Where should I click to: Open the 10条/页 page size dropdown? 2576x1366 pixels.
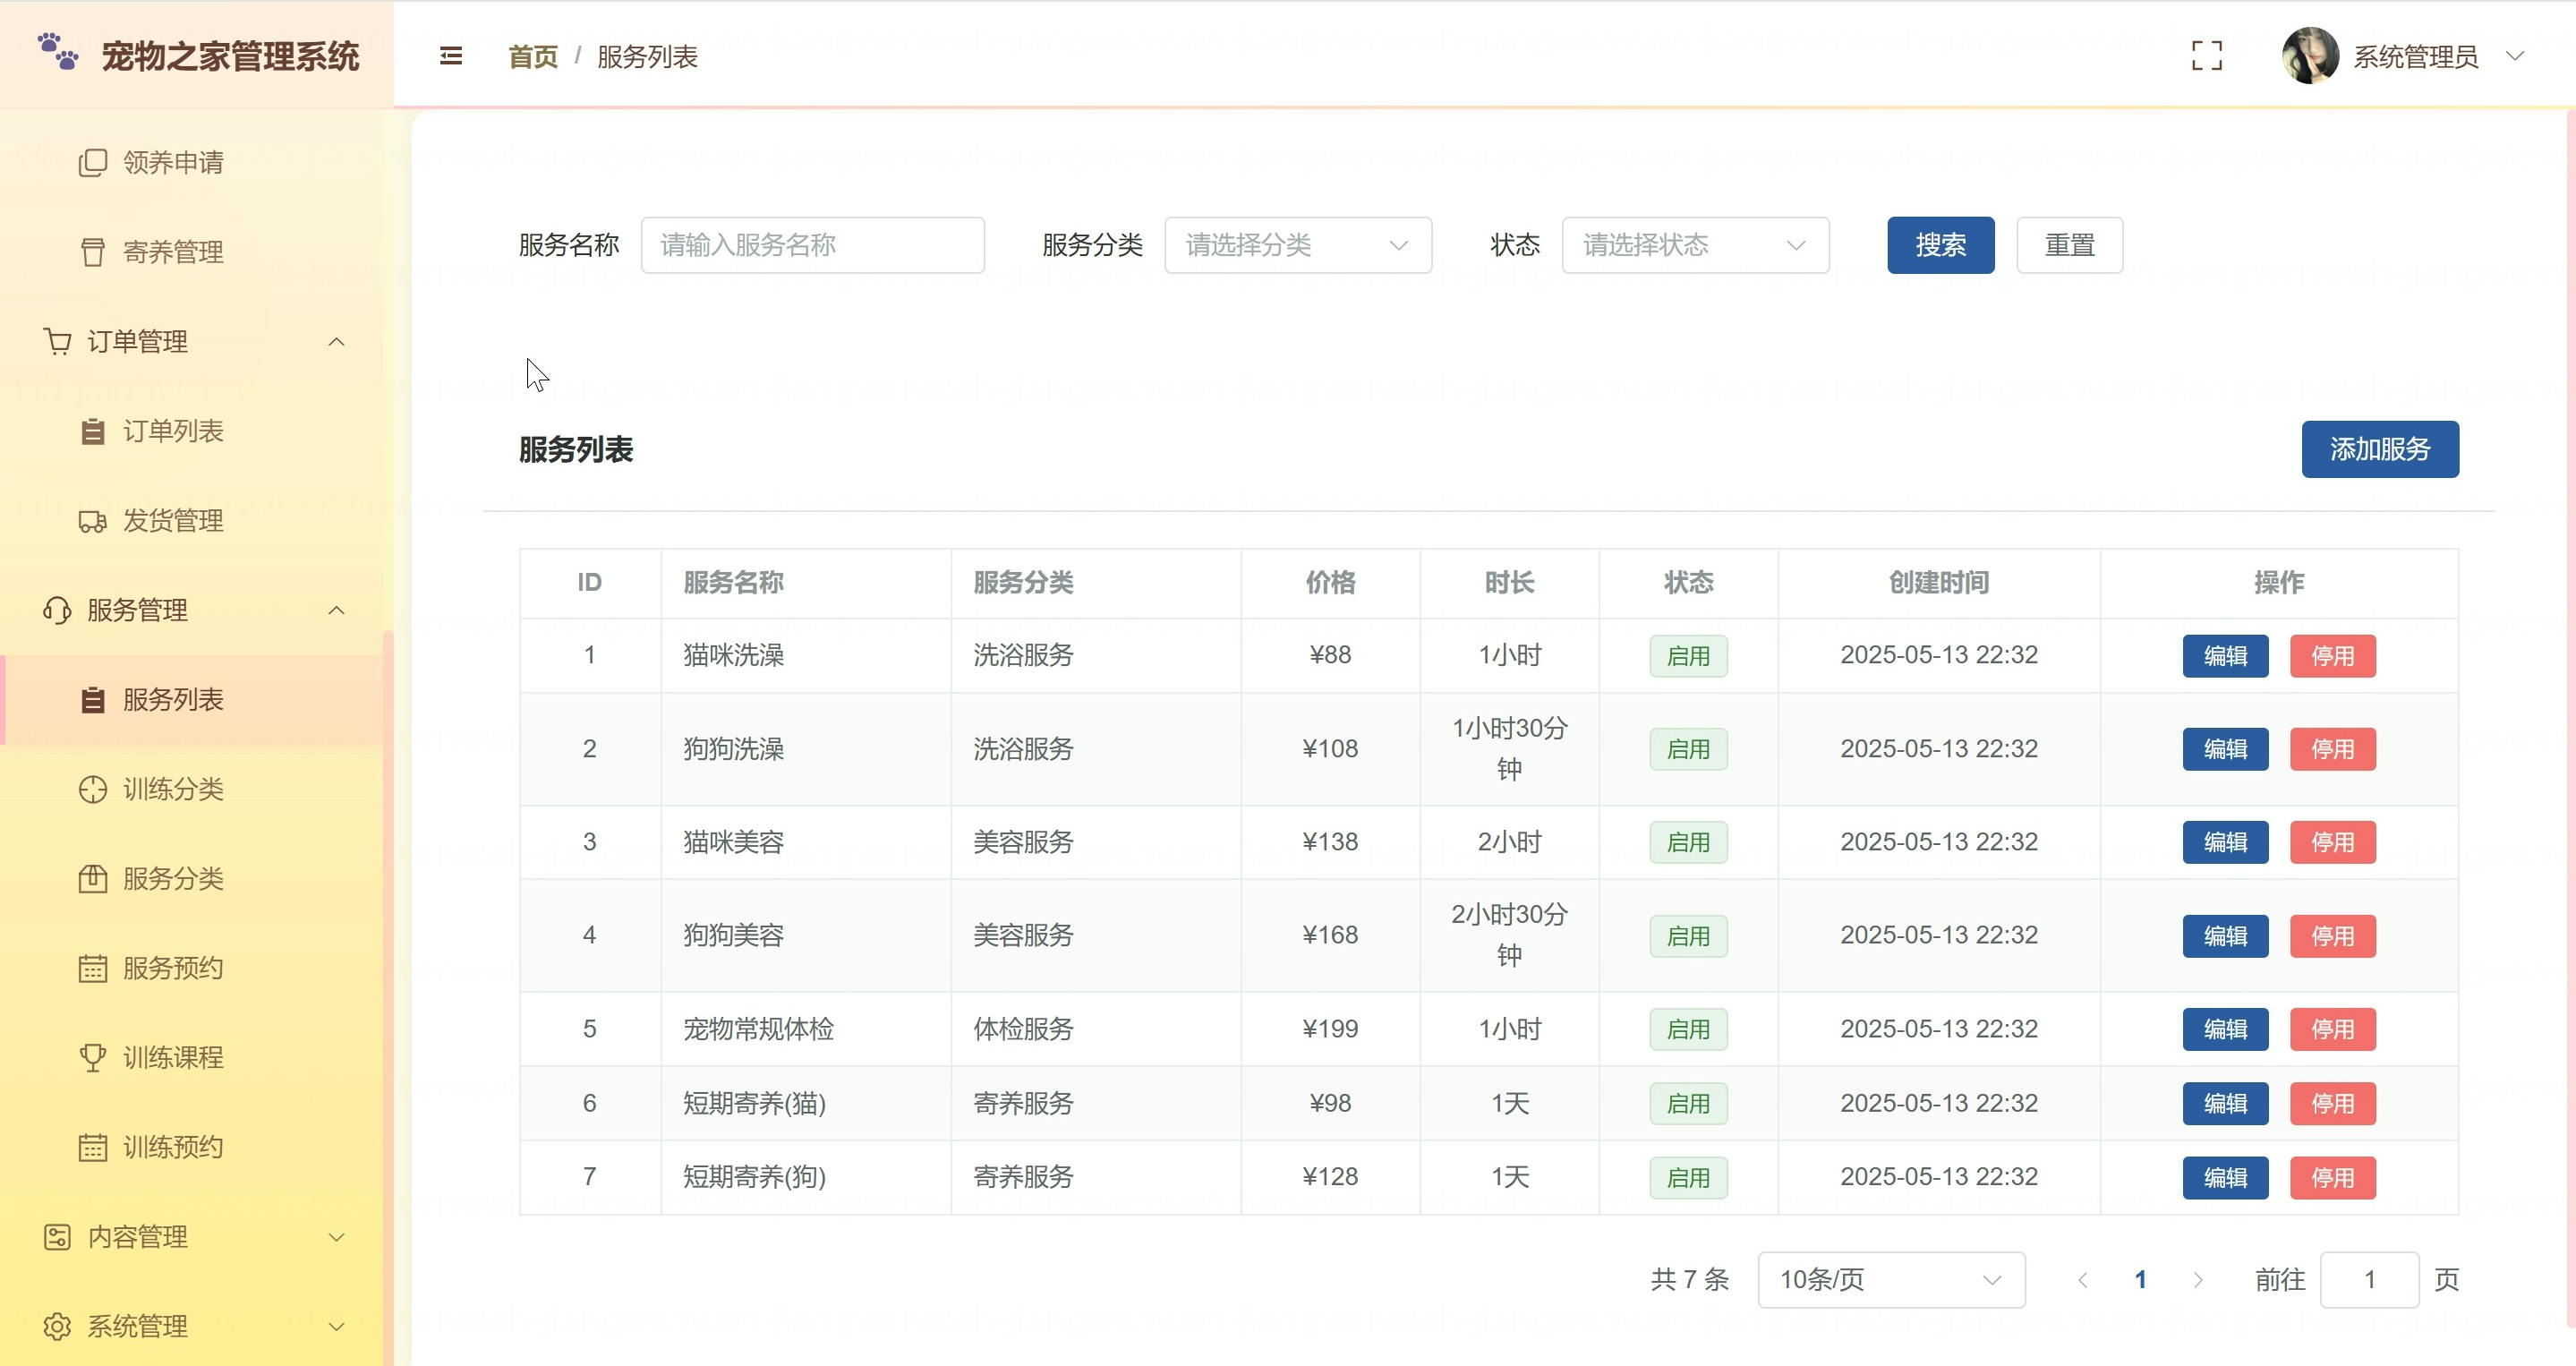click(x=1890, y=1279)
